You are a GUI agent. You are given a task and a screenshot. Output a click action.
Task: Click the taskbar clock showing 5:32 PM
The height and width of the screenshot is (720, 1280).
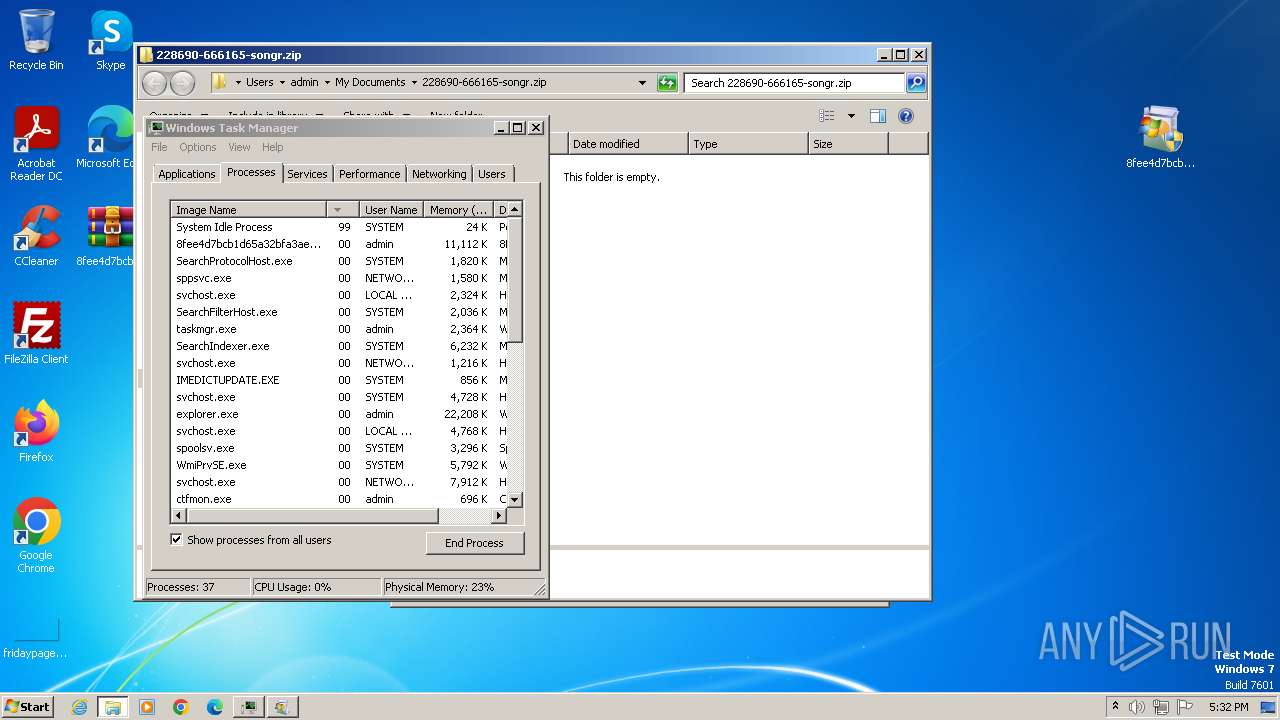(1228, 707)
